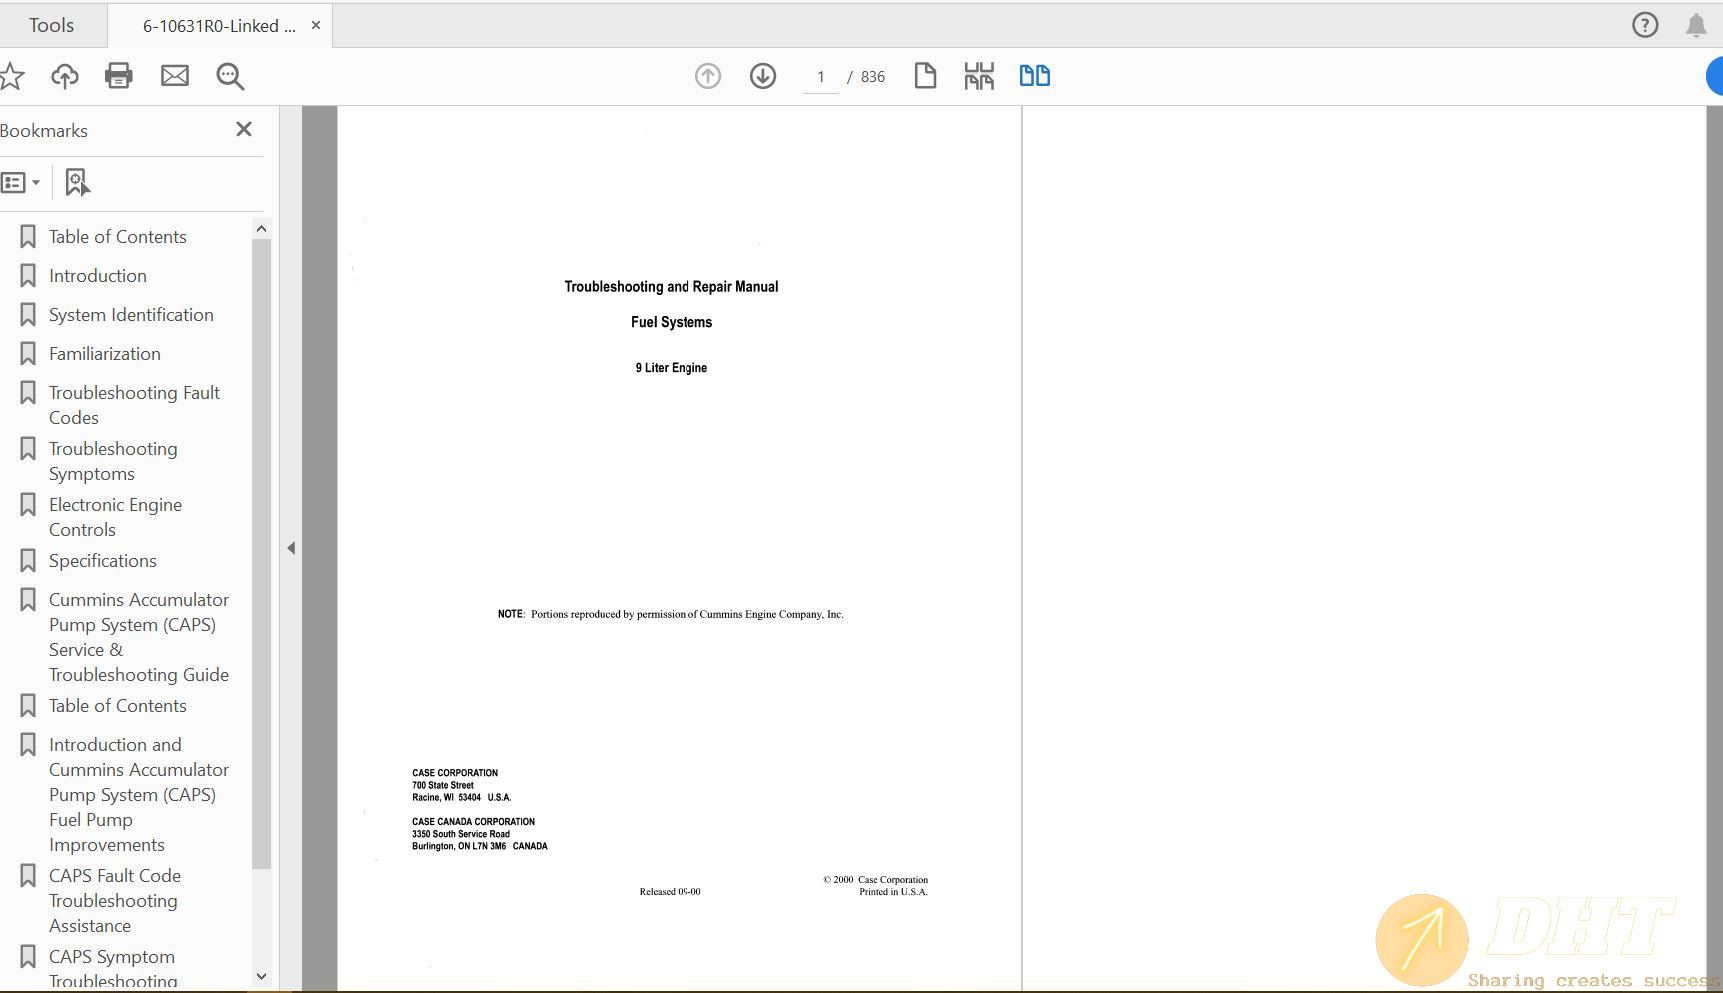
Task: Click the Troubleshooting and Repair Manual title text
Action: point(671,287)
